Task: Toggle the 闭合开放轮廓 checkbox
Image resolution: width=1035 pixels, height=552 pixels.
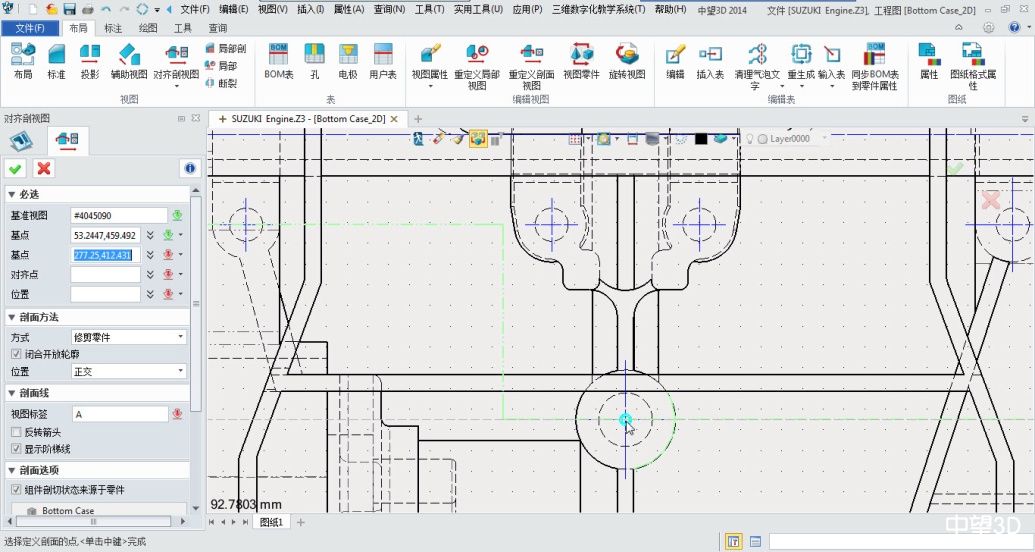Action: [x=16, y=354]
